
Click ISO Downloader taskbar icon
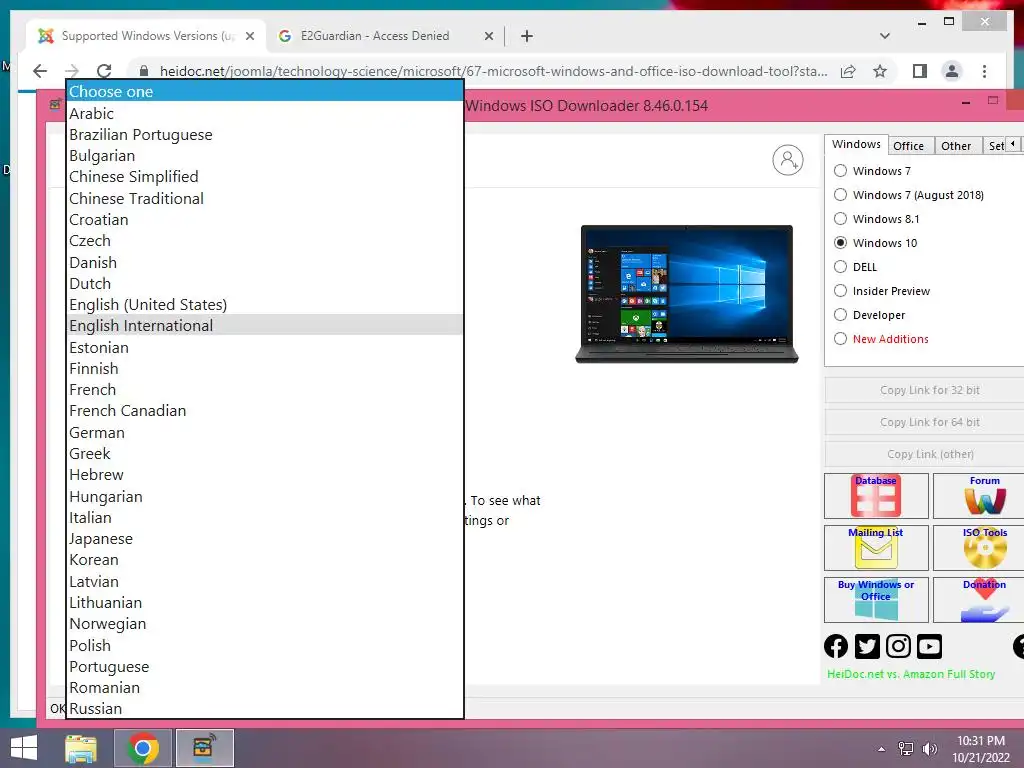coord(204,748)
